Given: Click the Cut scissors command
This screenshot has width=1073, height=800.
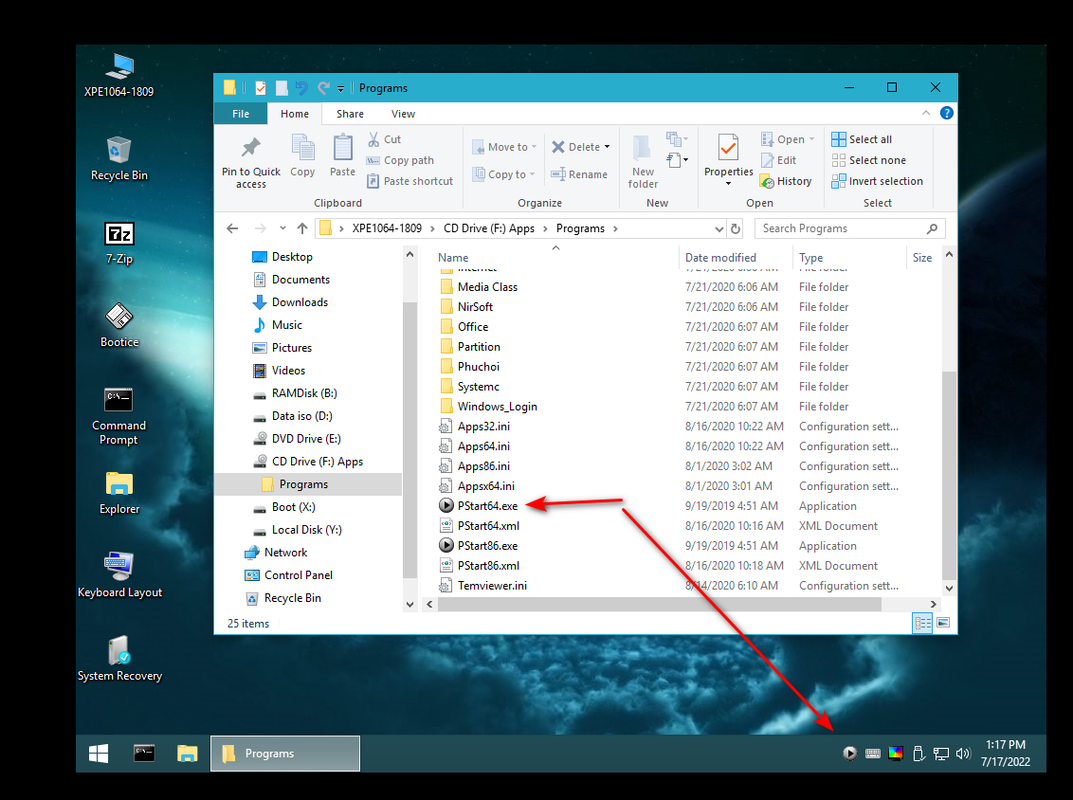Looking at the screenshot, I should click(x=384, y=139).
